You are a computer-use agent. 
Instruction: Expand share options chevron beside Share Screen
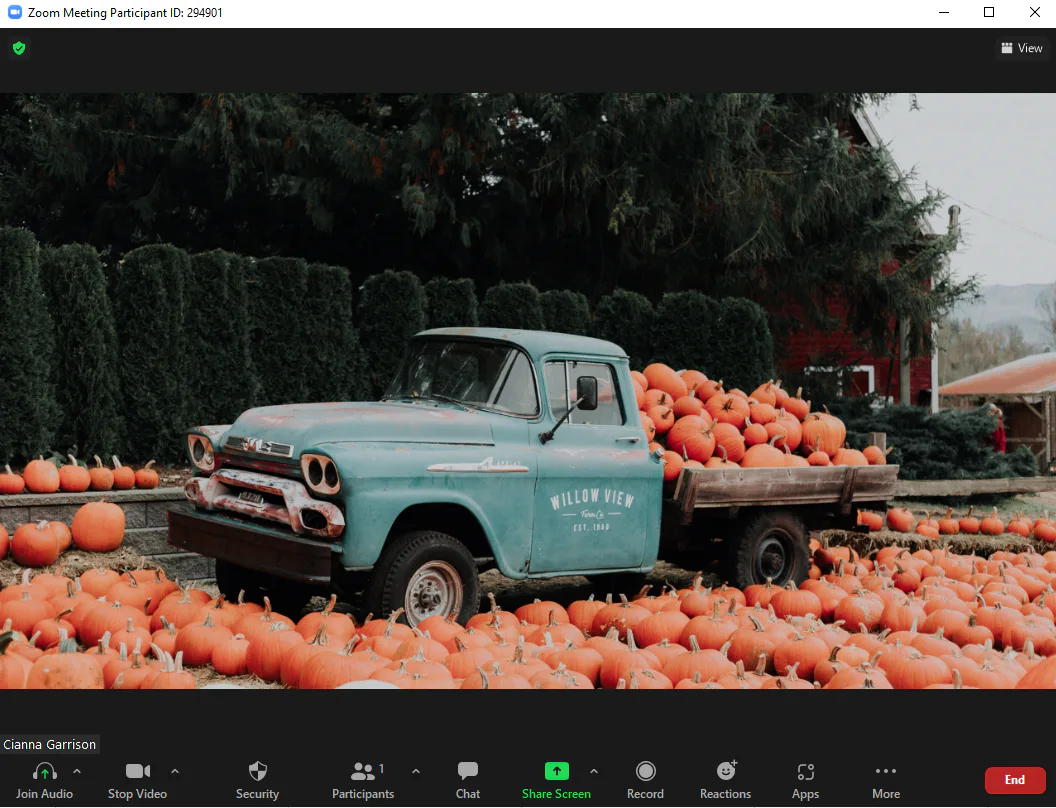pos(594,771)
